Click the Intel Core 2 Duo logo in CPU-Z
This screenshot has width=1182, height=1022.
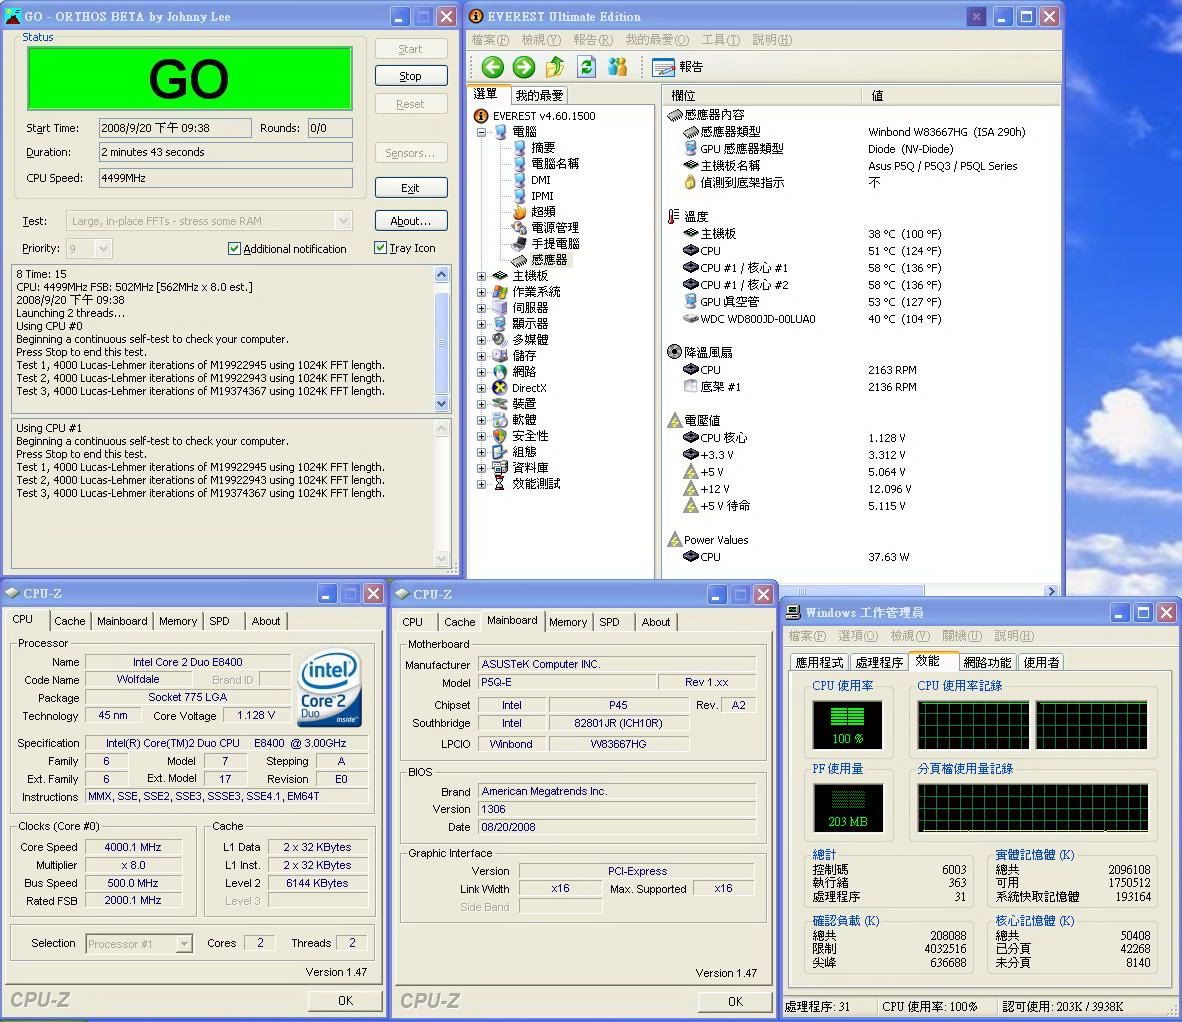[330, 689]
